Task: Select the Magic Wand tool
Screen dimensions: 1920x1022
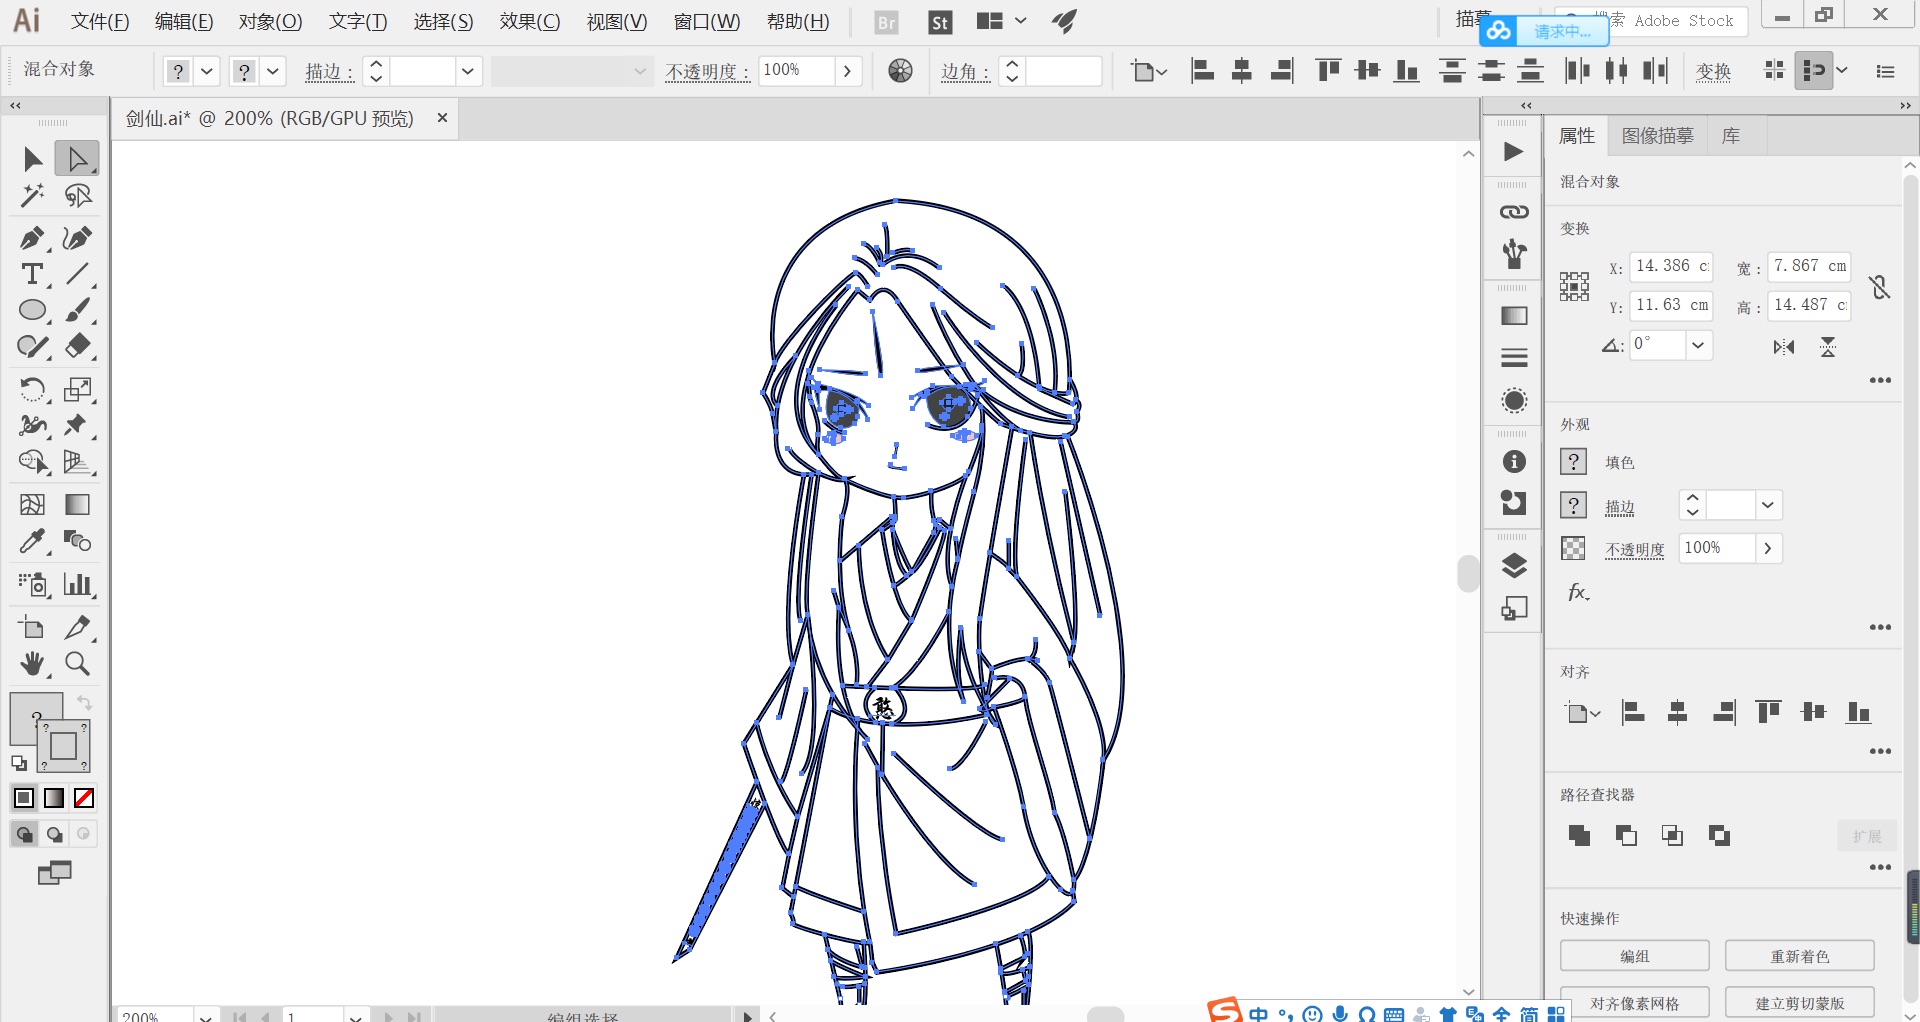Action: (x=32, y=195)
